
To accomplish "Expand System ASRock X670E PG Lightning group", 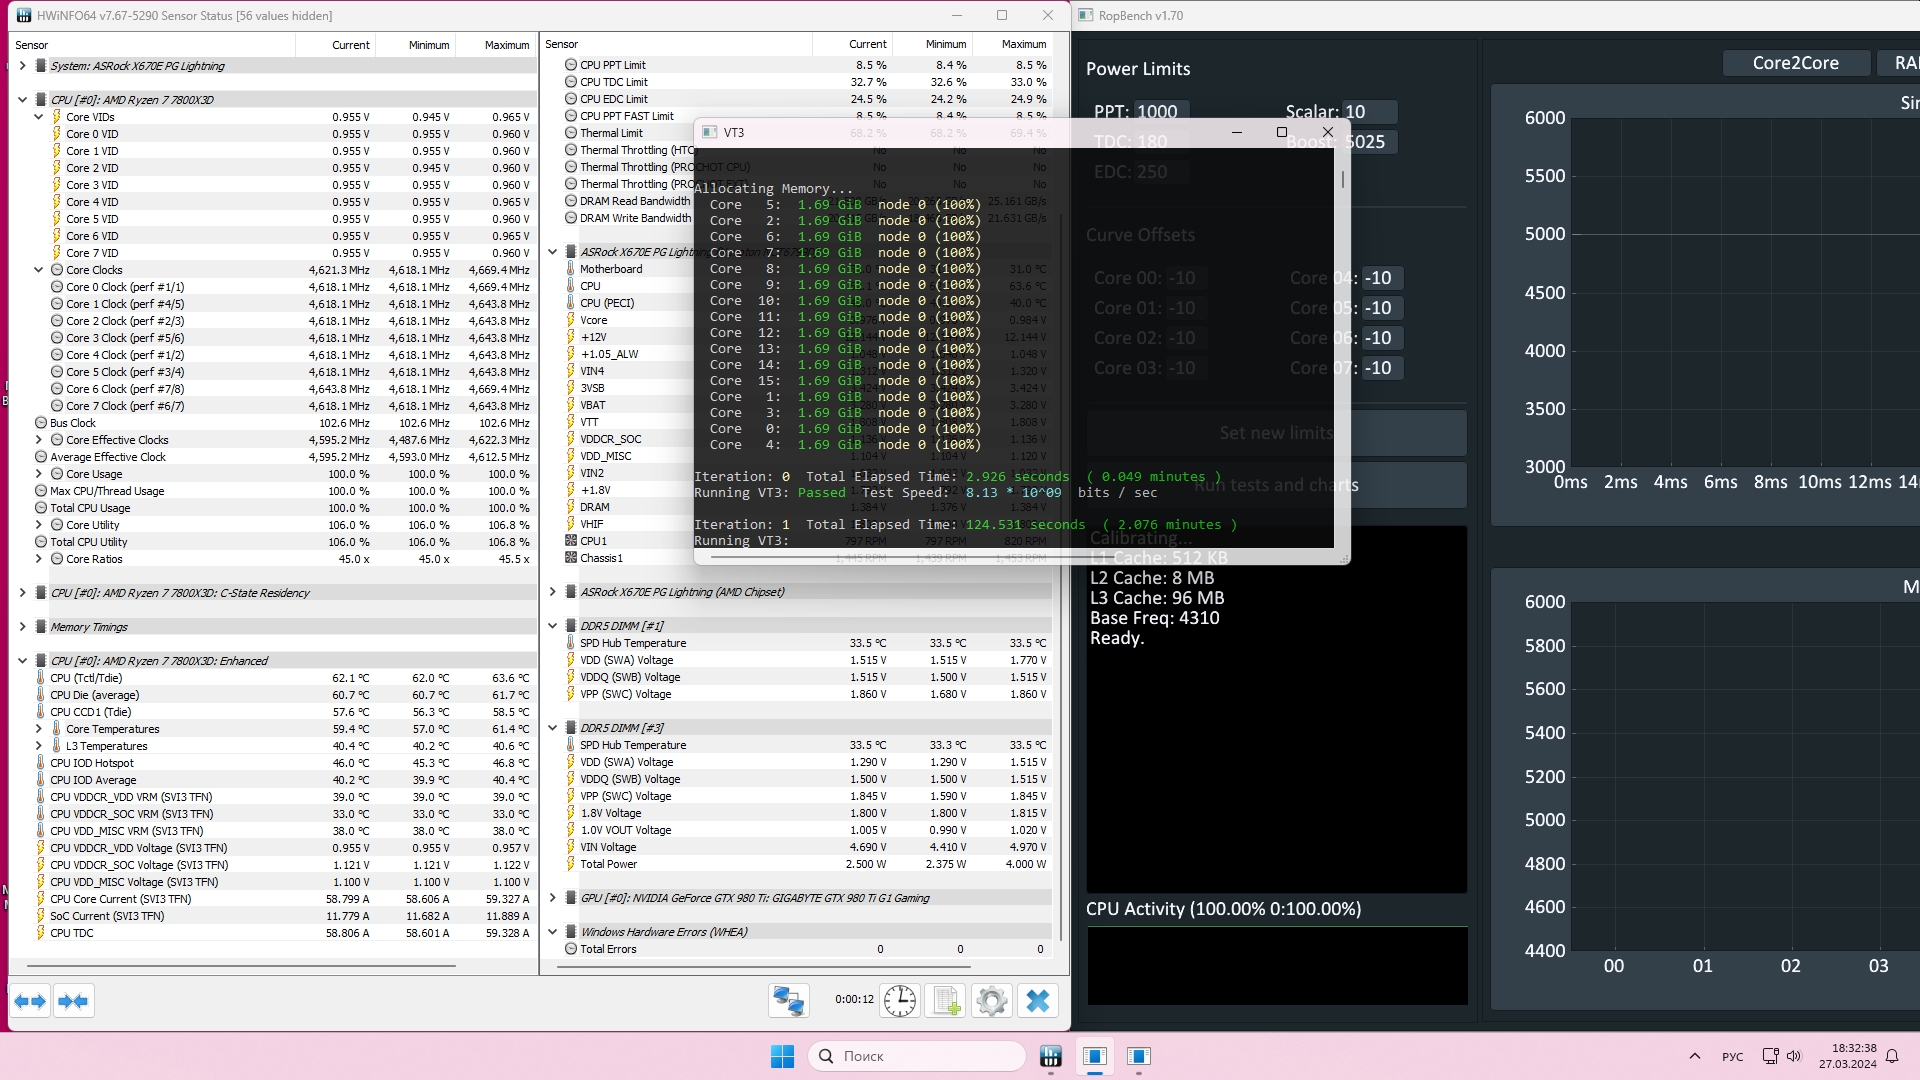I will [22, 66].
